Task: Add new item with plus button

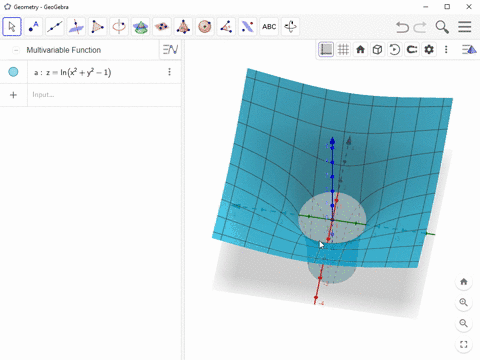Action: tap(13, 95)
